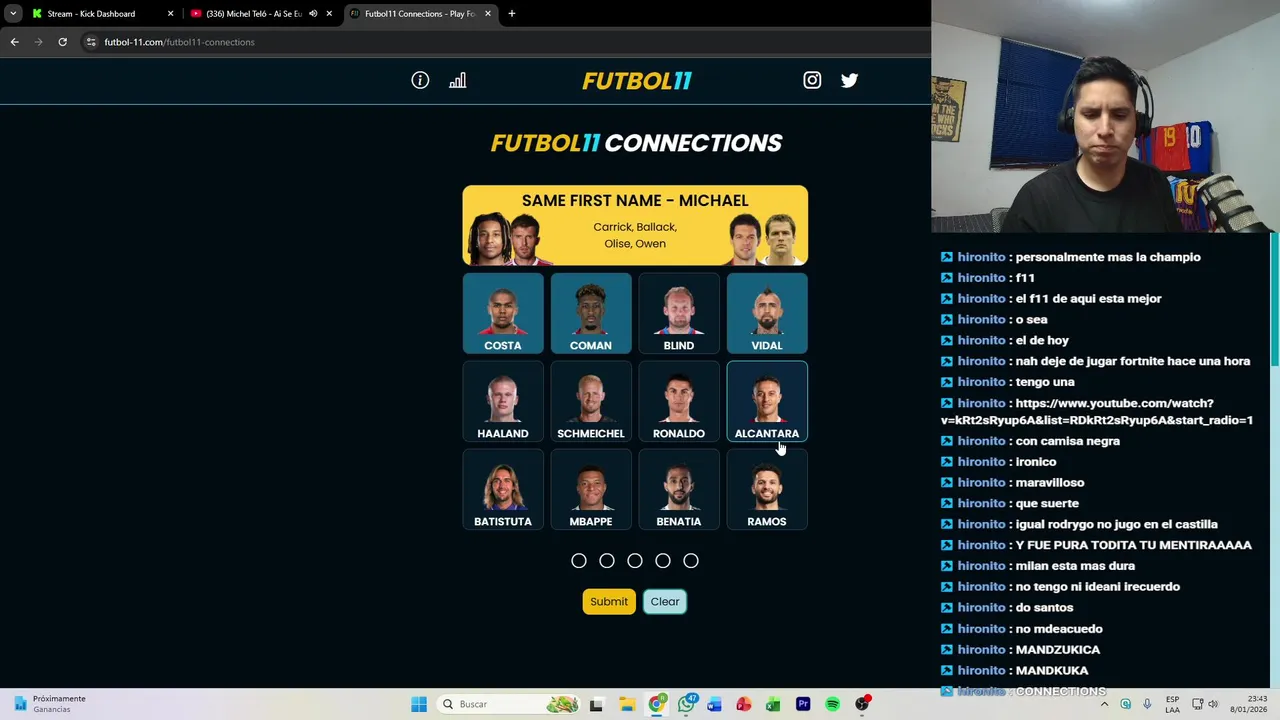This screenshot has width=1280, height=720.
Task: Open the Próximamente Ganancias widget
Action: click(50, 704)
